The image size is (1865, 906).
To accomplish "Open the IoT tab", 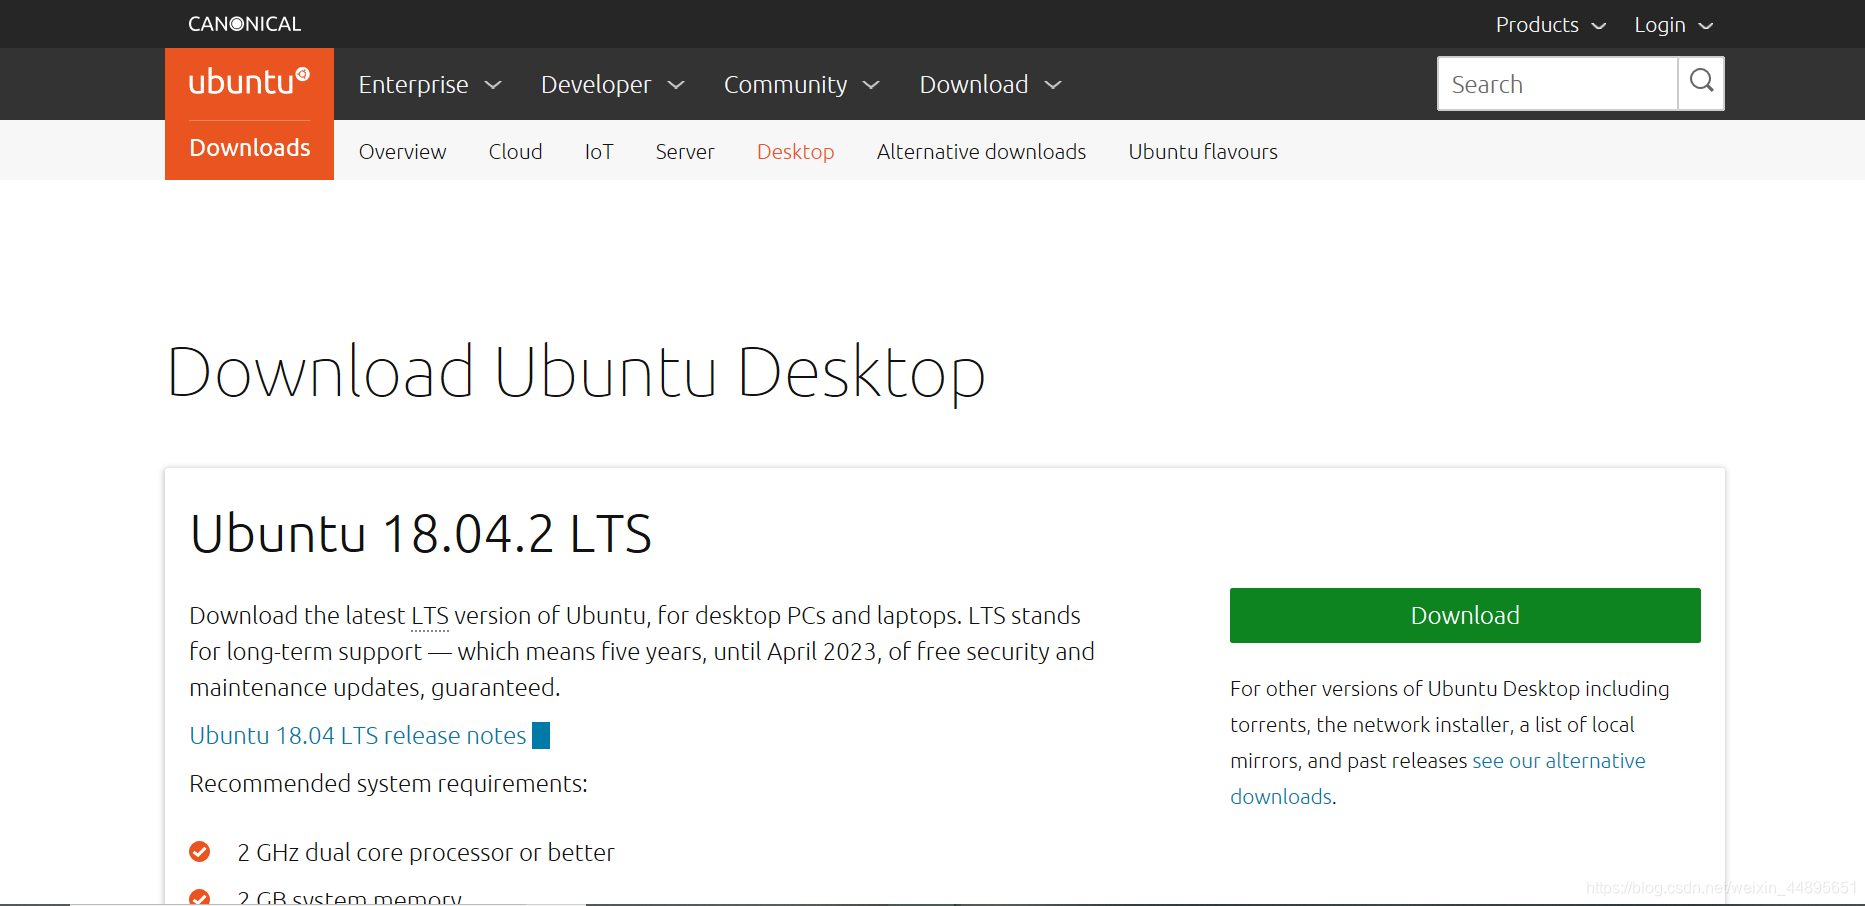I will click(x=599, y=152).
